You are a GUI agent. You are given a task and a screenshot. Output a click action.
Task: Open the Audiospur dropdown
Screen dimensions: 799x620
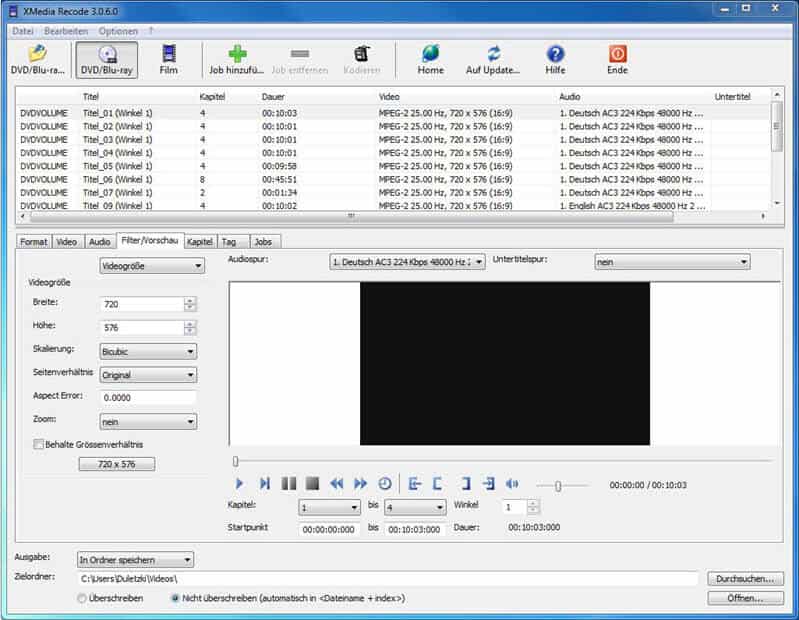click(x=407, y=262)
